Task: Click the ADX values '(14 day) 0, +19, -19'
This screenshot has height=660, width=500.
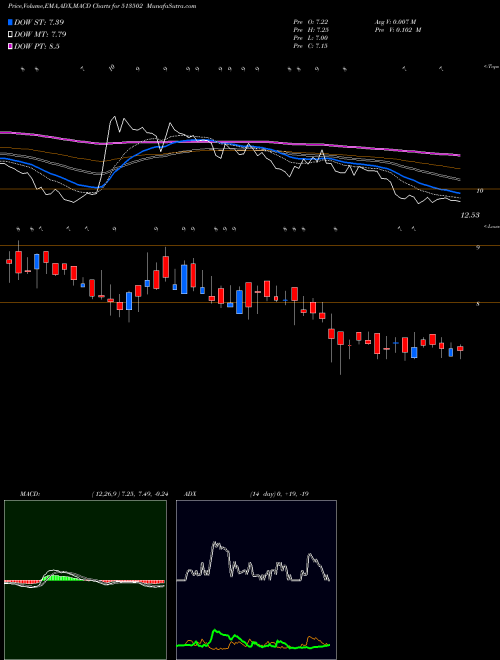Action: point(279,494)
